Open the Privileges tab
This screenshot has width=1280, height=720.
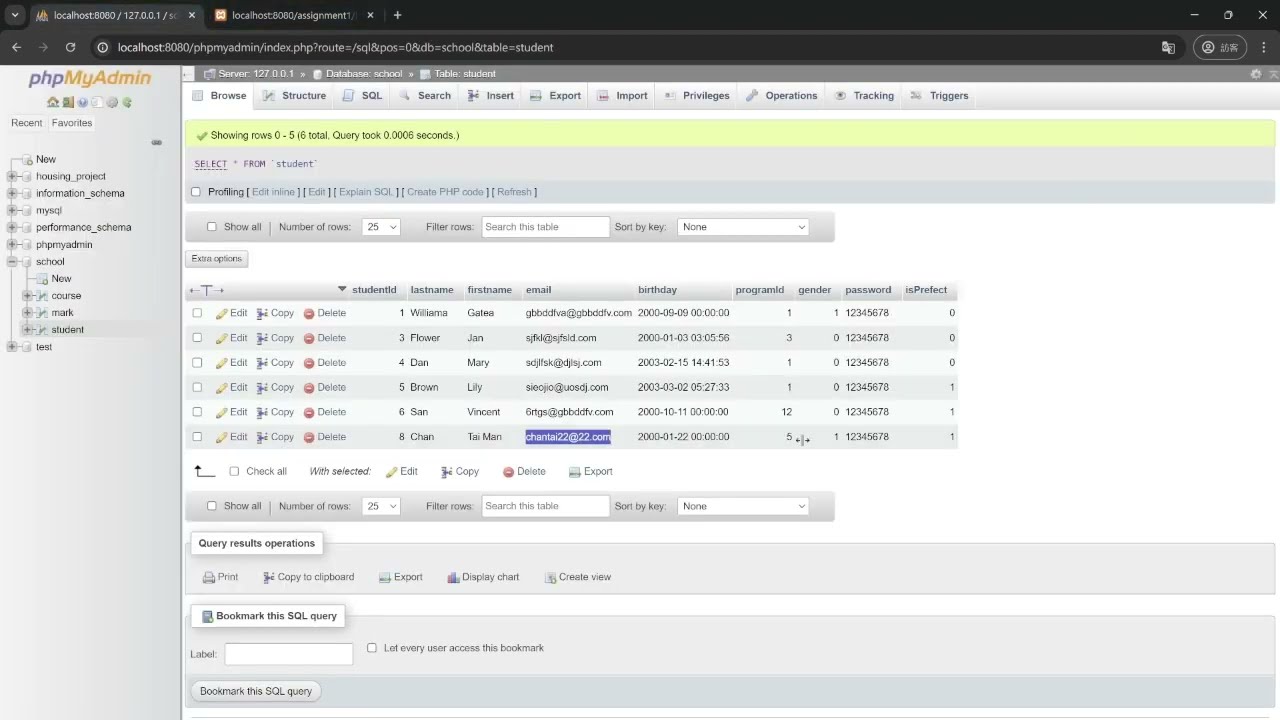(x=697, y=96)
